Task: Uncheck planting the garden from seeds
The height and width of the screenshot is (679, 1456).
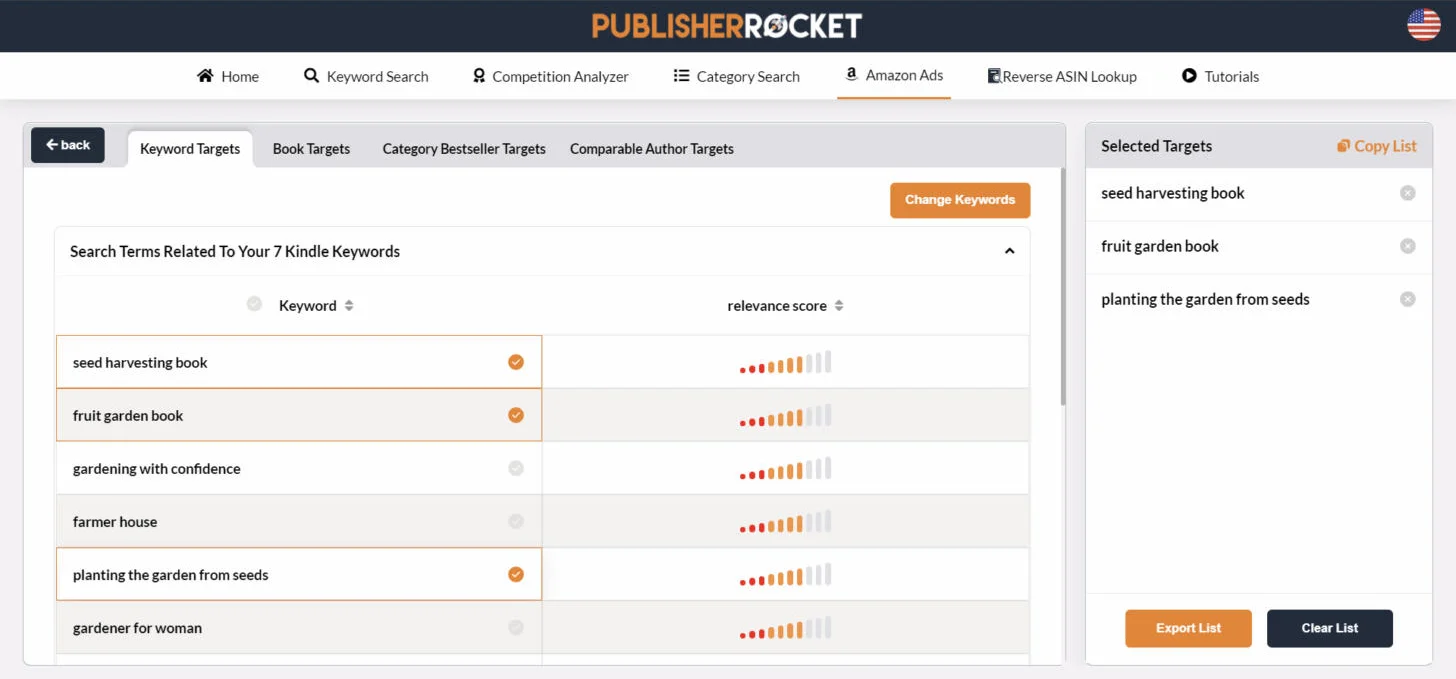Action: pos(516,574)
